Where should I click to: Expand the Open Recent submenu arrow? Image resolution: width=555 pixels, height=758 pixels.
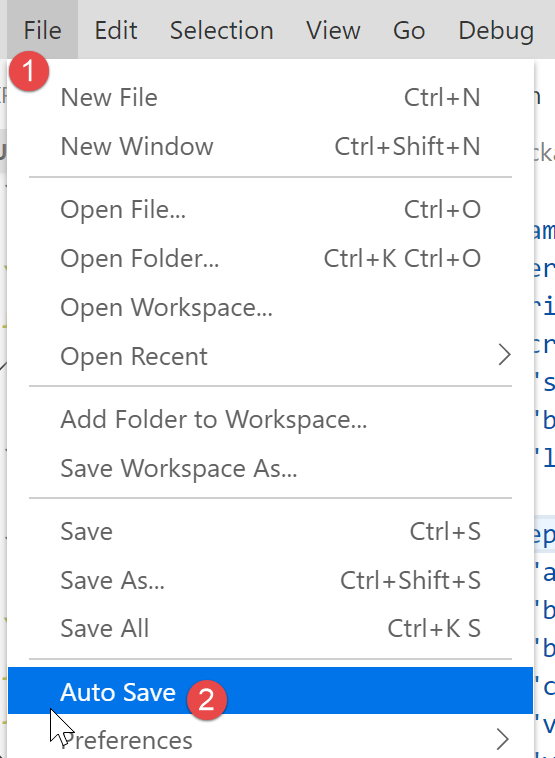coord(504,356)
